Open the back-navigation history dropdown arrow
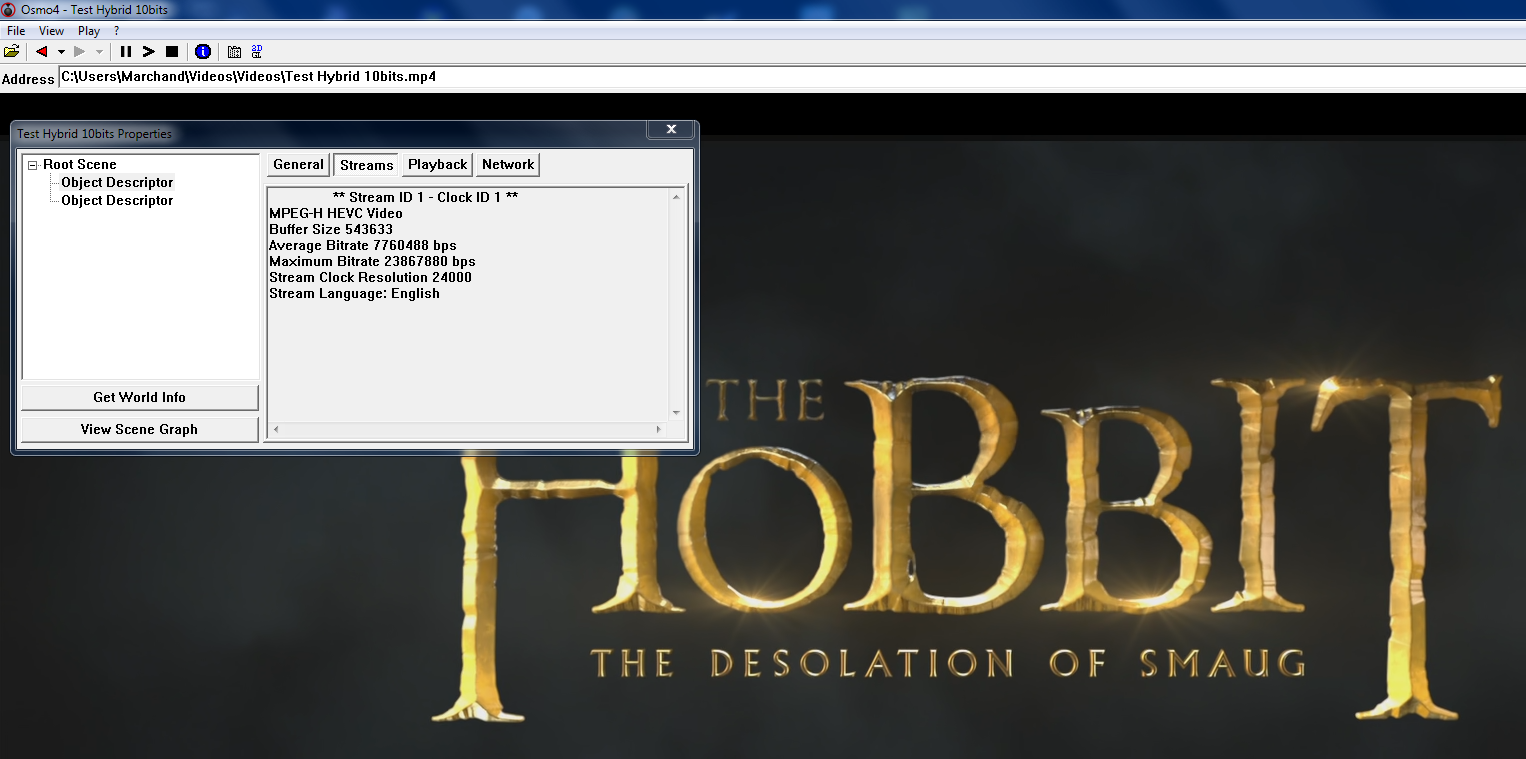 tap(61, 51)
